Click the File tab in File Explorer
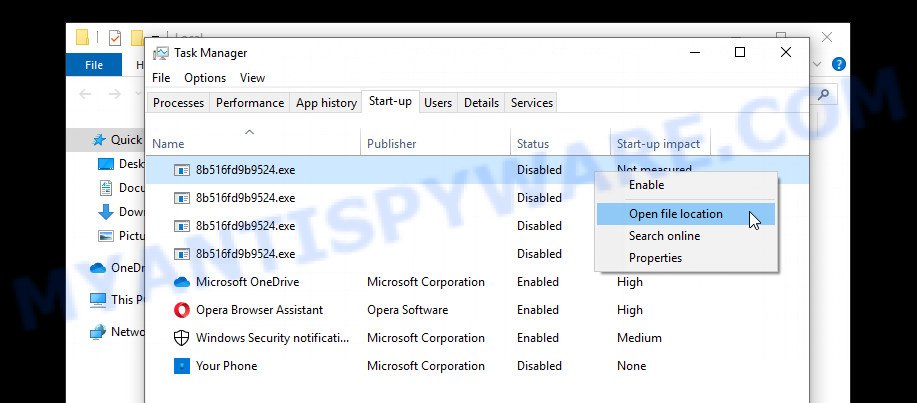 (94, 65)
